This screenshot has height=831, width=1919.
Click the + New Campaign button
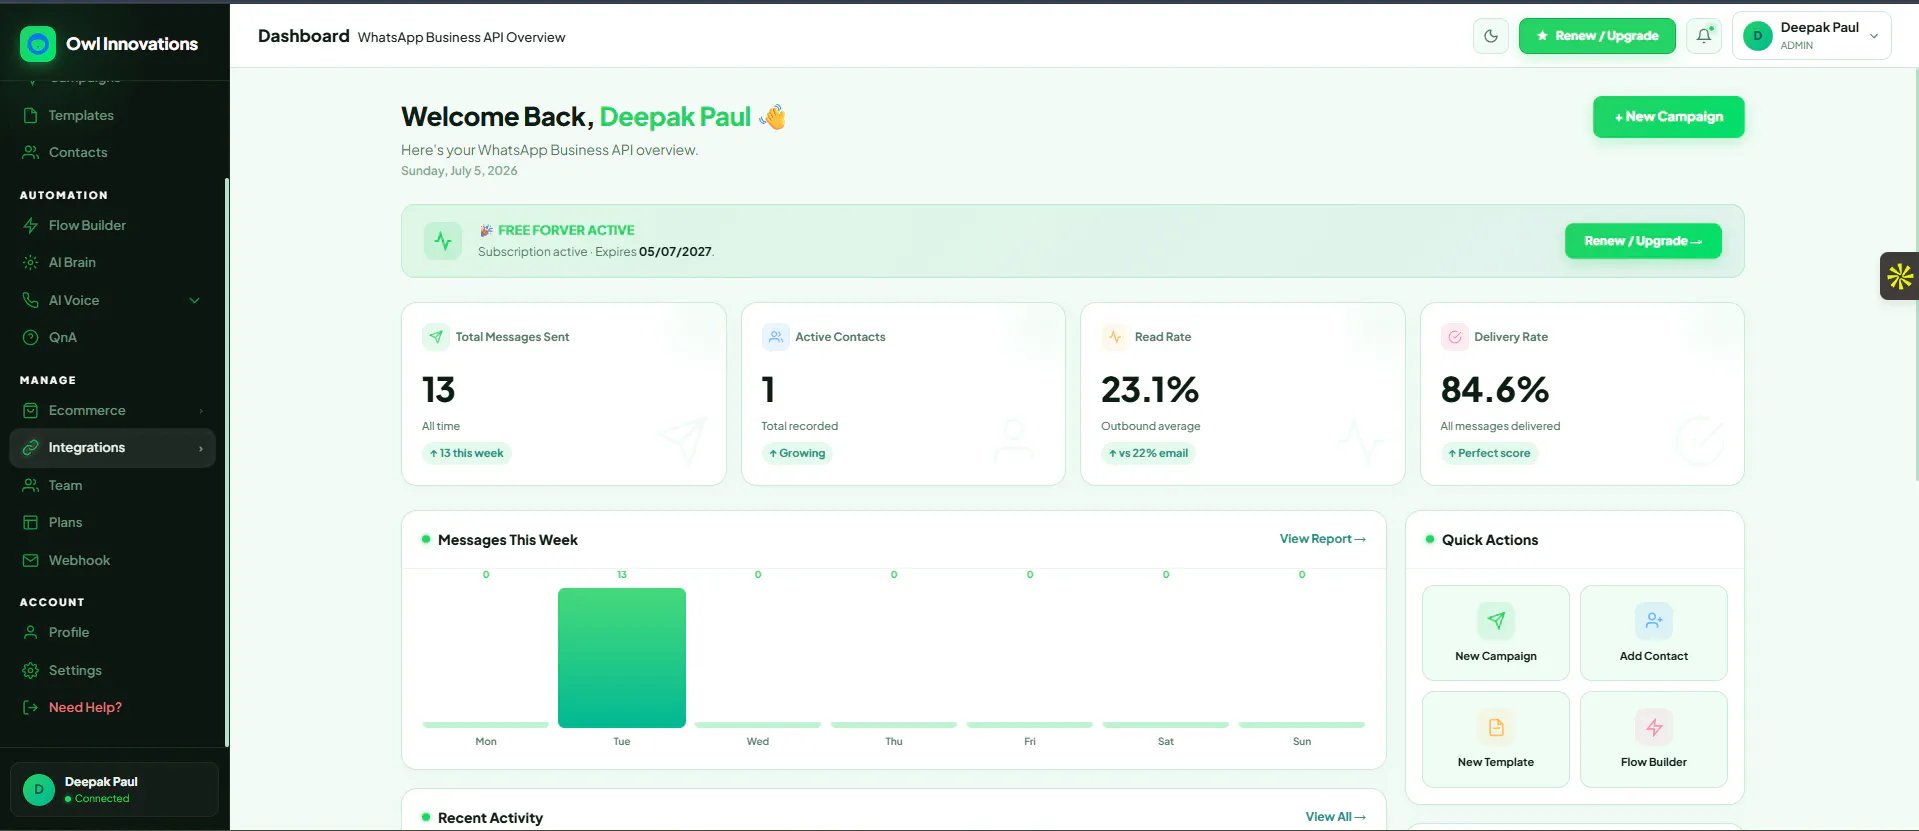[x=1668, y=117]
